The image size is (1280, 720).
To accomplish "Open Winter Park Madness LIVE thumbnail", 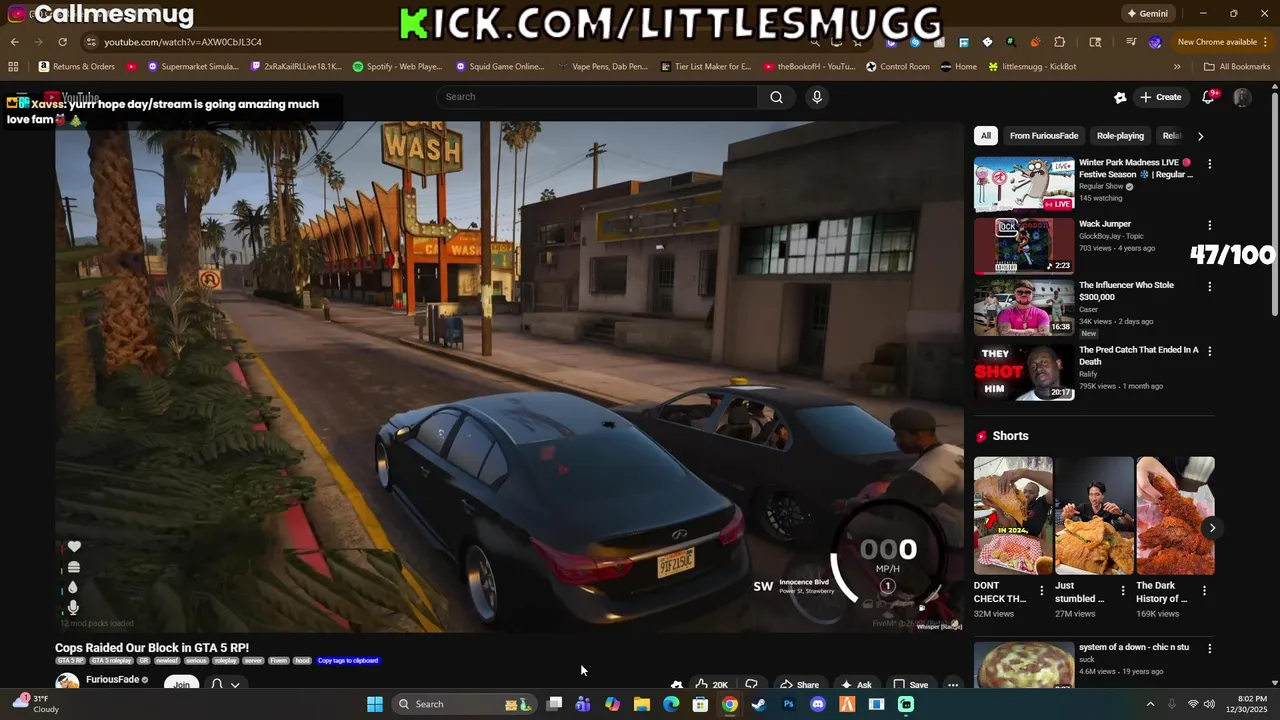I will [1024, 184].
